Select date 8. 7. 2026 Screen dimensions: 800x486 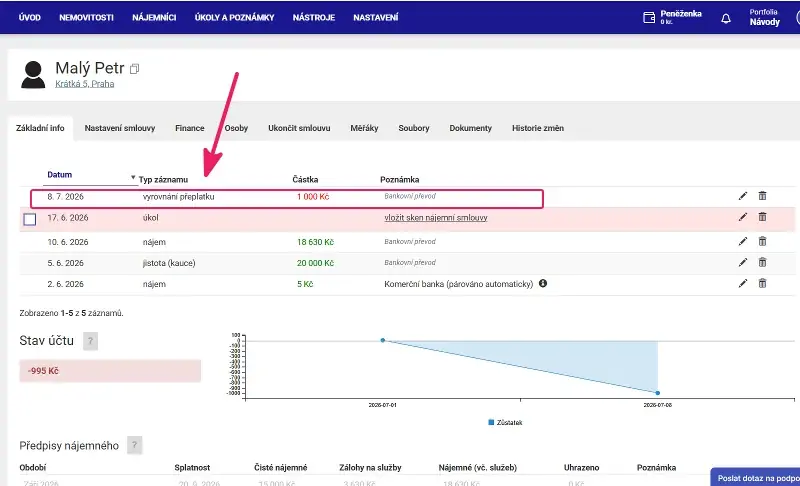(x=65, y=196)
